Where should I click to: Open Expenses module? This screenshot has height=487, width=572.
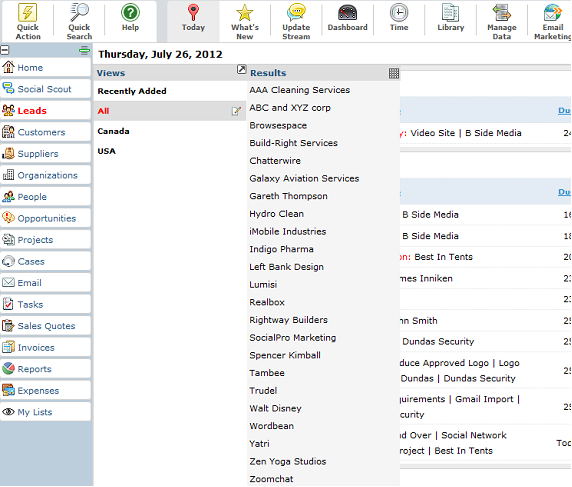click(45, 390)
